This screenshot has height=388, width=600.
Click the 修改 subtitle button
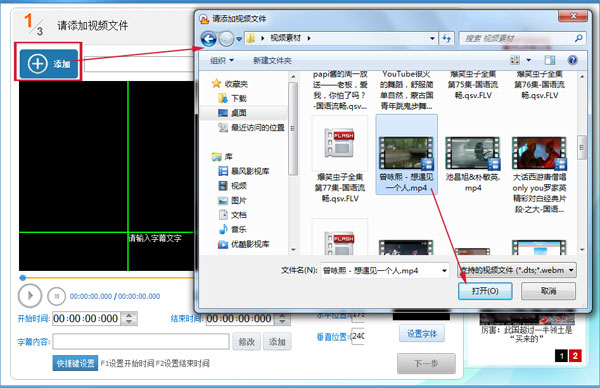point(247,342)
